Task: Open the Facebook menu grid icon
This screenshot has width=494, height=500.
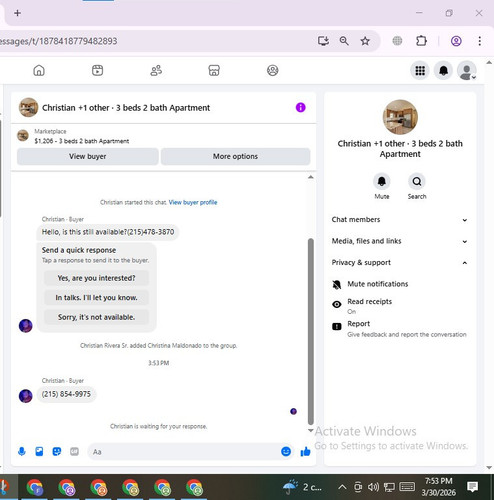Action: click(420, 71)
